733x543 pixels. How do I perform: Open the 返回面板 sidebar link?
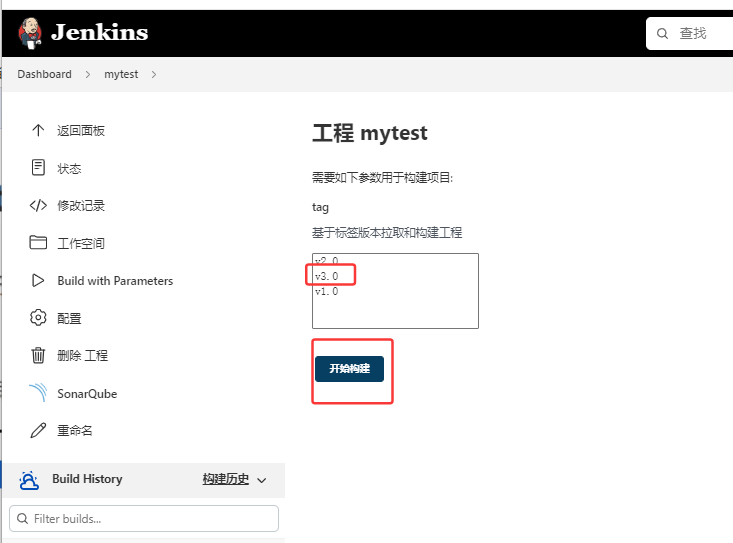pos(81,131)
